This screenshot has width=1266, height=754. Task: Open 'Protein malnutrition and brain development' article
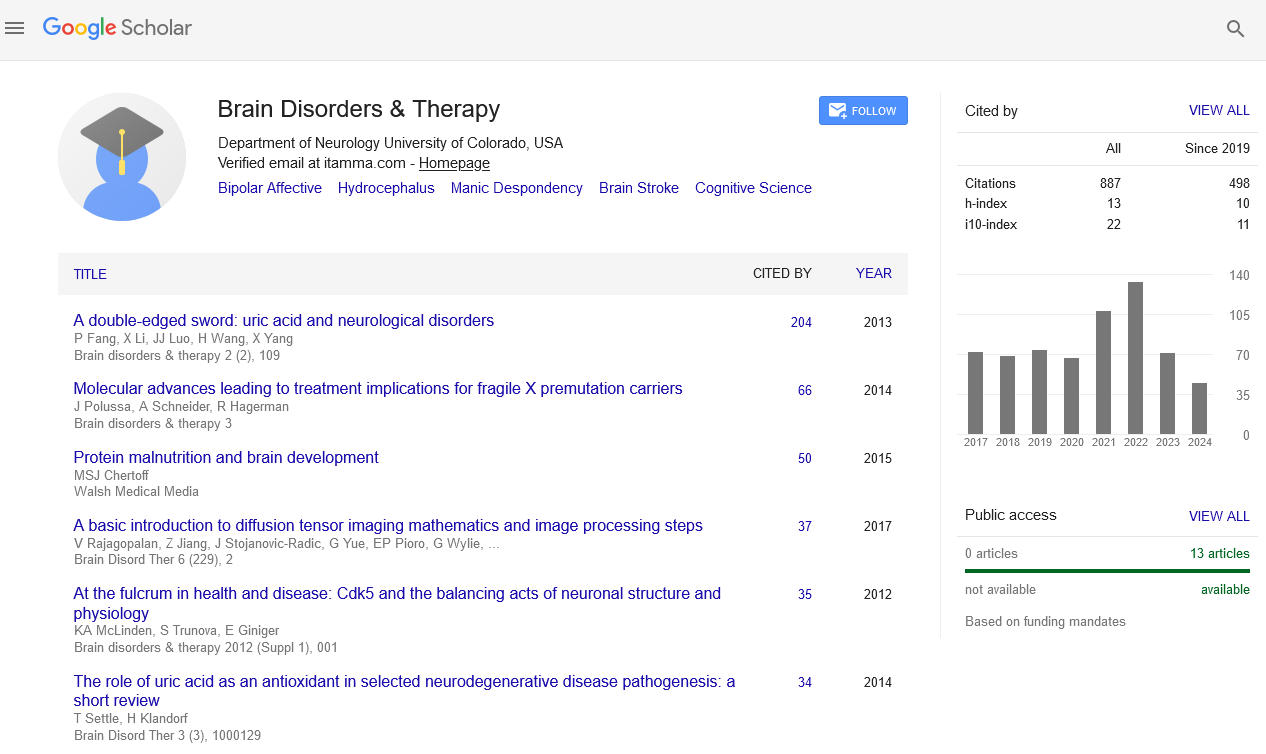226,457
